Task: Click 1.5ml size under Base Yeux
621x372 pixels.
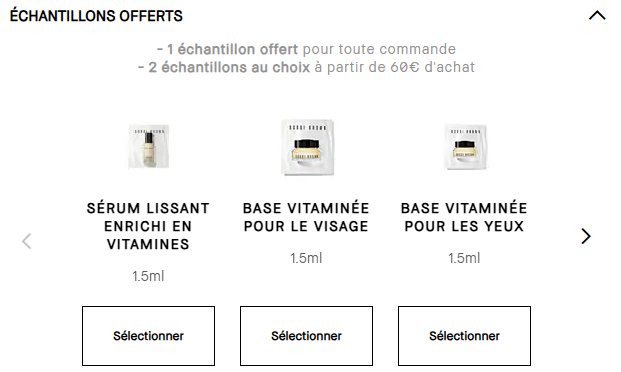Action: (x=464, y=258)
